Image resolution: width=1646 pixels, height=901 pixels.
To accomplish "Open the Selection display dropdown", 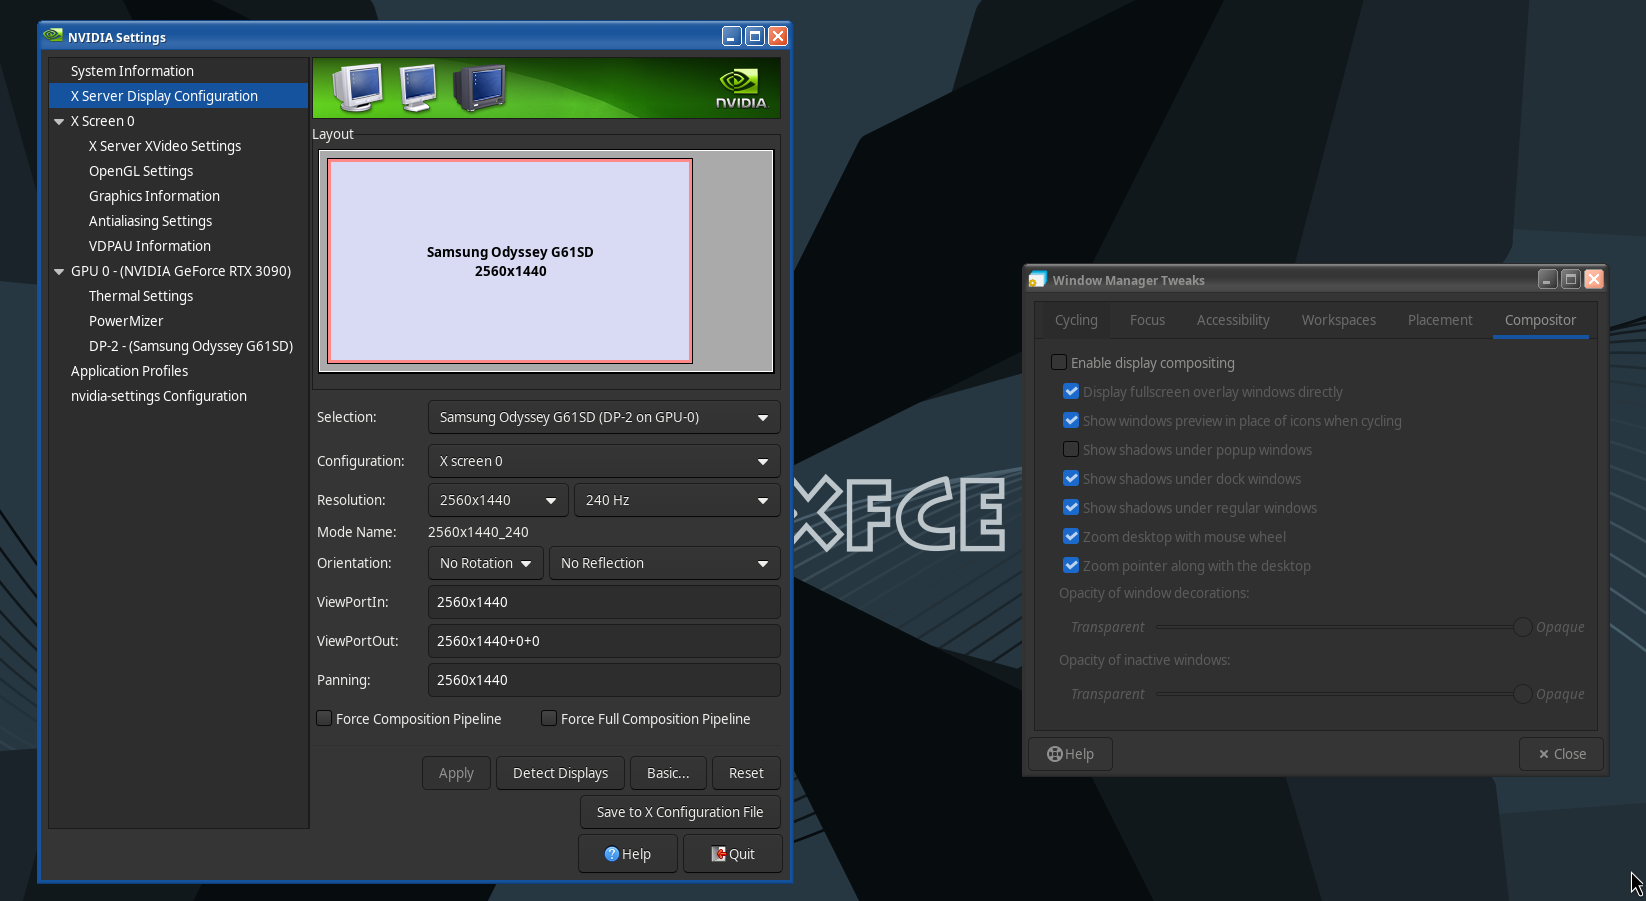I will [x=604, y=417].
